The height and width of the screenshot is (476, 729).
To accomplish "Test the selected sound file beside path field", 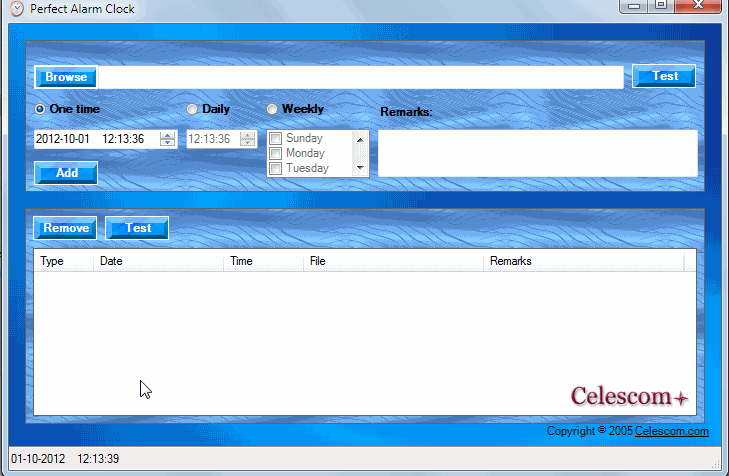I will [x=664, y=76].
